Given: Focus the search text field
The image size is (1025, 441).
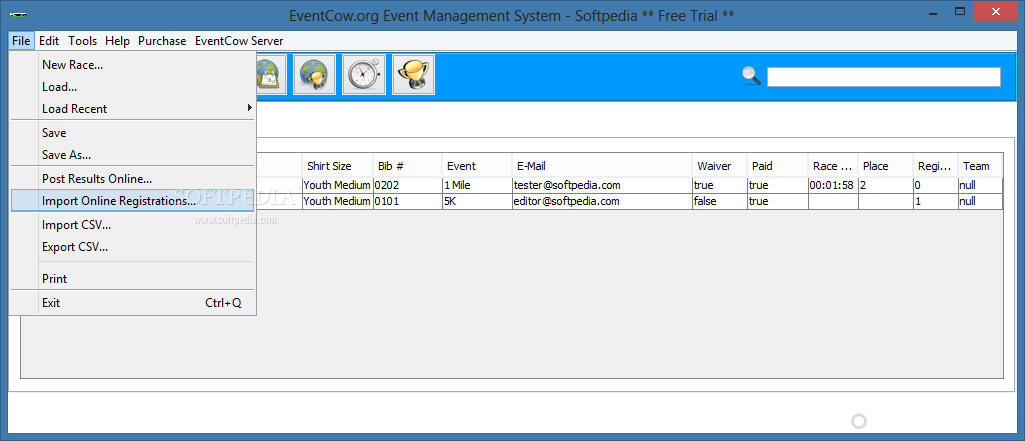Looking at the screenshot, I should tap(884, 76).
